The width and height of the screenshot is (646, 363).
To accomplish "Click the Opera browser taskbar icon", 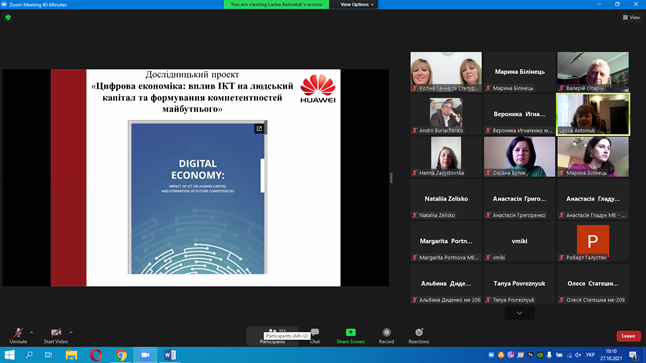I will [96, 355].
